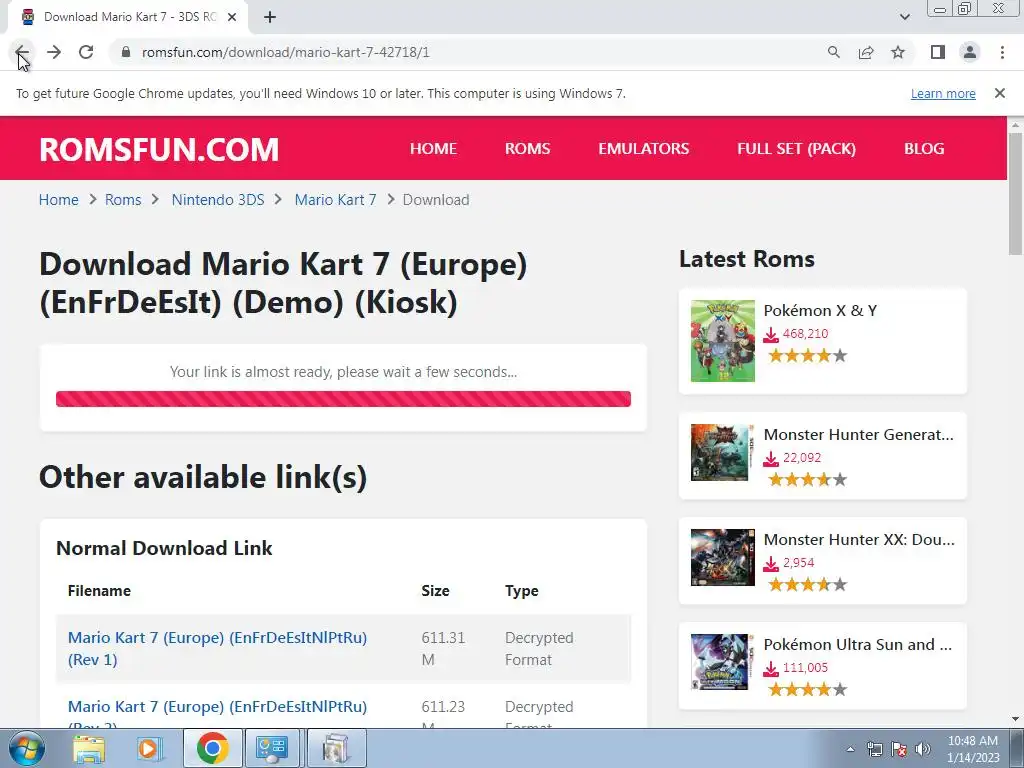The height and width of the screenshot is (768, 1024).
Task: Launch Windows Media Player from taskbar
Action: tap(150, 748)
